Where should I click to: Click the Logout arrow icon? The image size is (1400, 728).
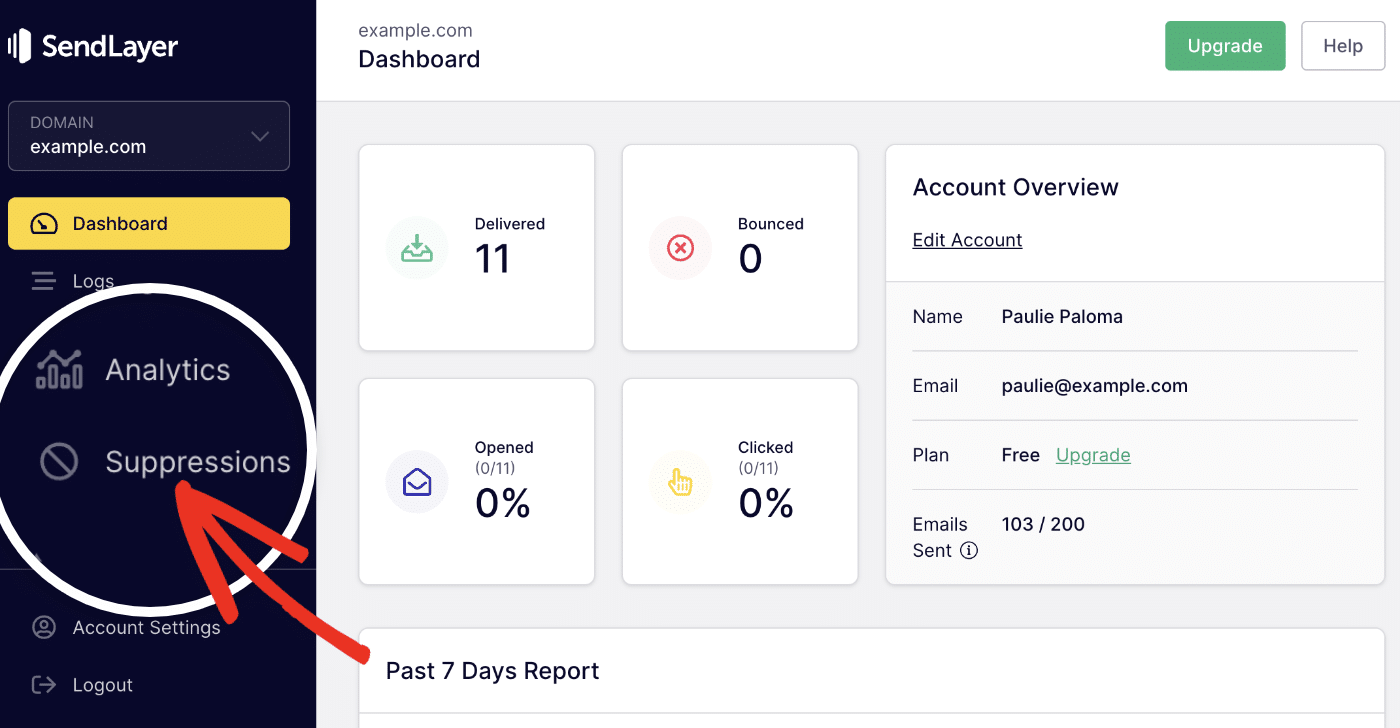tap(43, 684)
